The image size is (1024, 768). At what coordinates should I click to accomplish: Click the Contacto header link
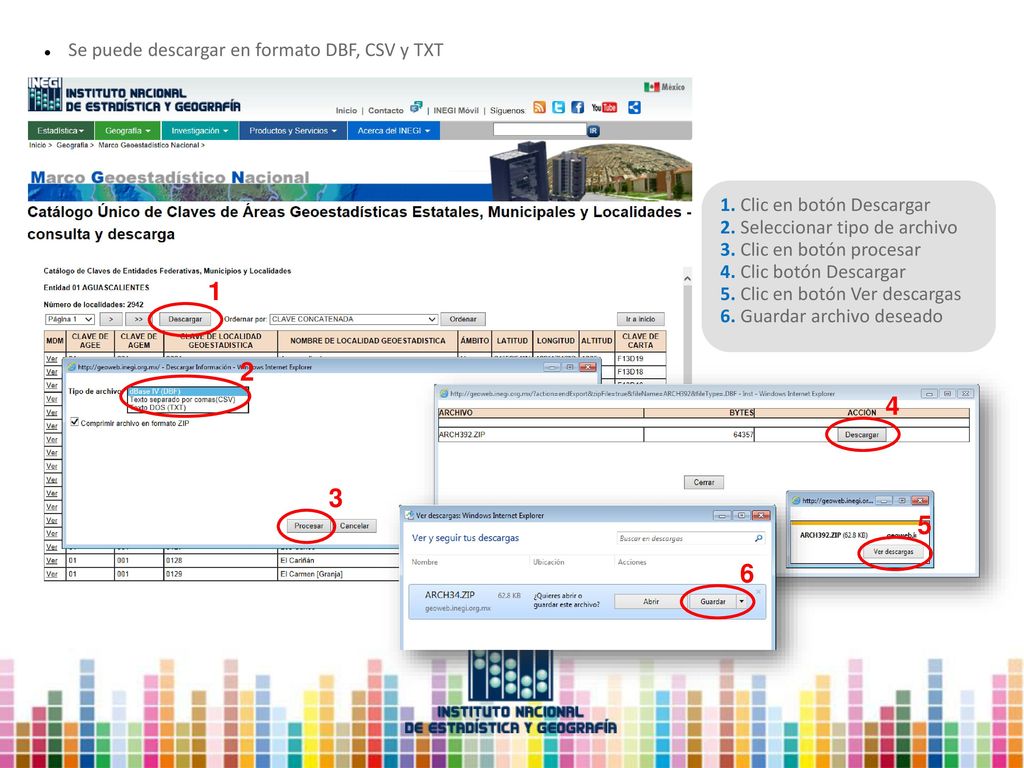tap(385, 111)
